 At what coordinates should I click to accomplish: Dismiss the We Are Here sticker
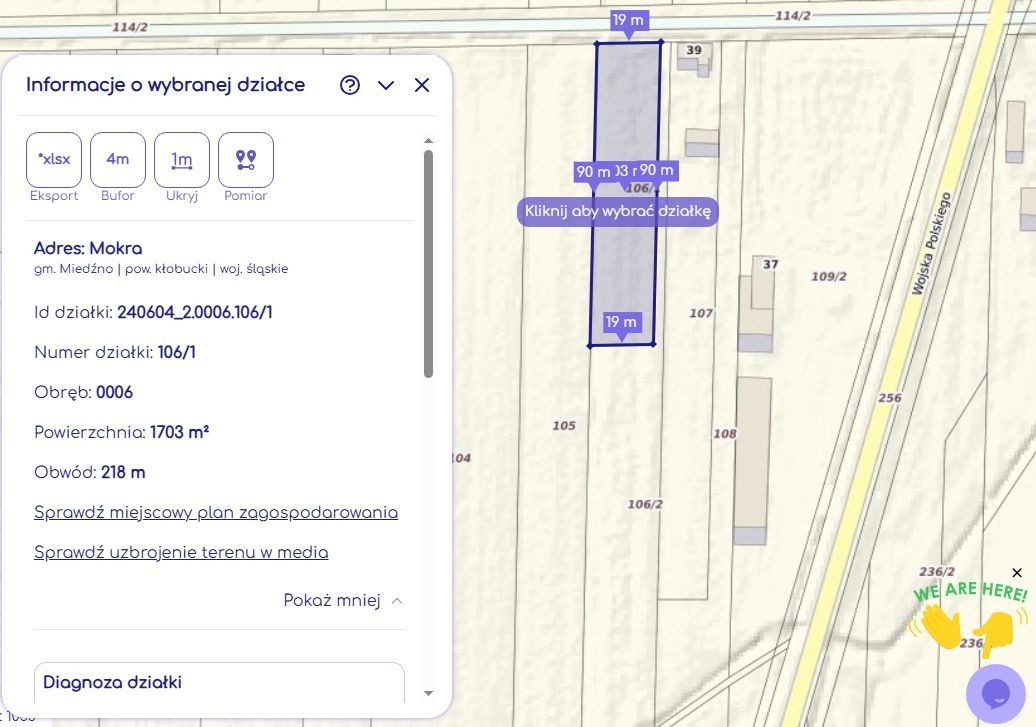tap(1017, 573)
